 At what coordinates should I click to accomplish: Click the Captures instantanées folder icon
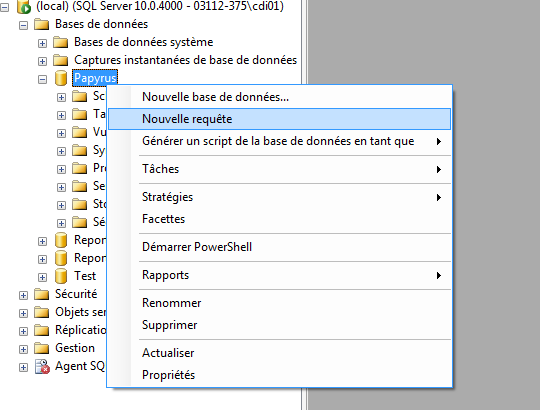(x=61, y=60)
